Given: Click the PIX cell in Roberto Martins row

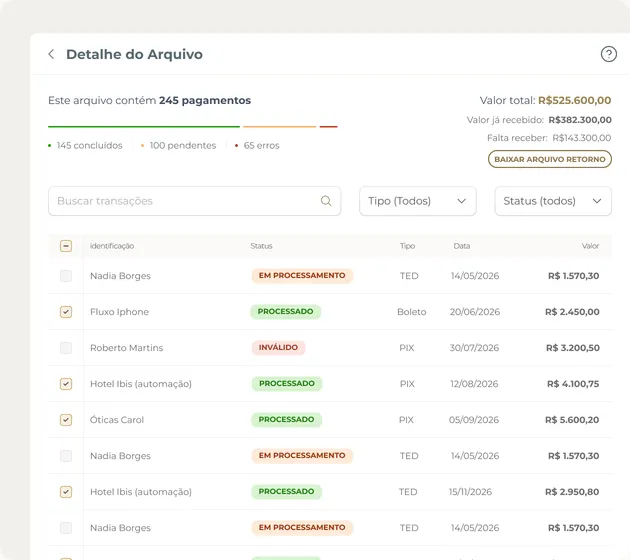Looking at the screenshot, I should (407, 348).
